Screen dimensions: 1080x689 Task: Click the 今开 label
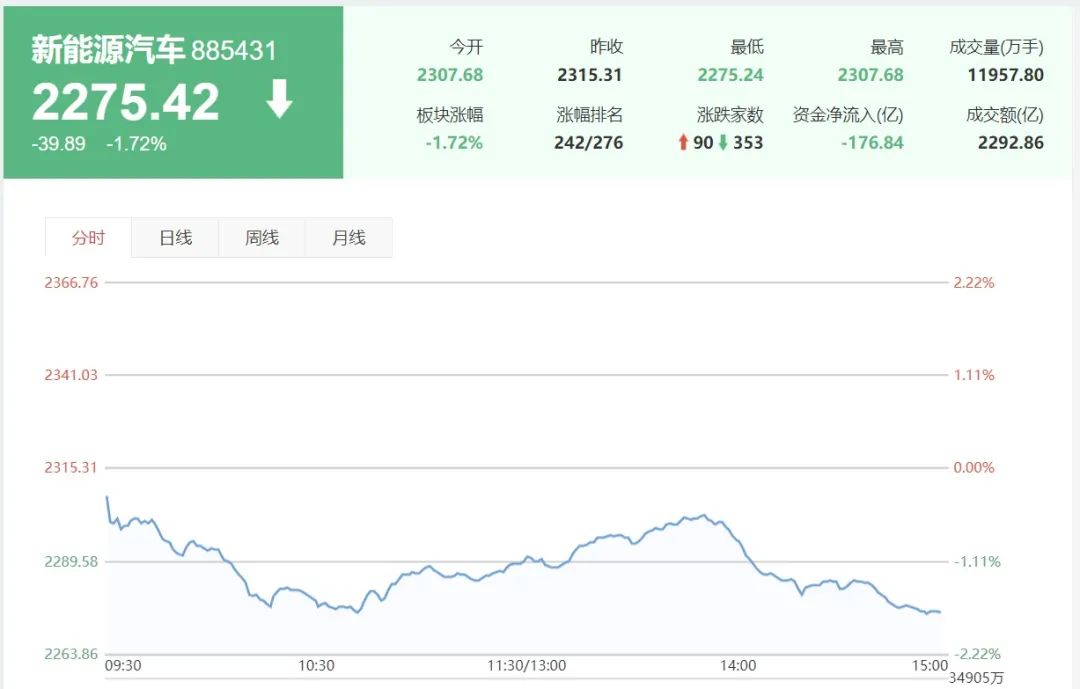(x=466, y=47)
